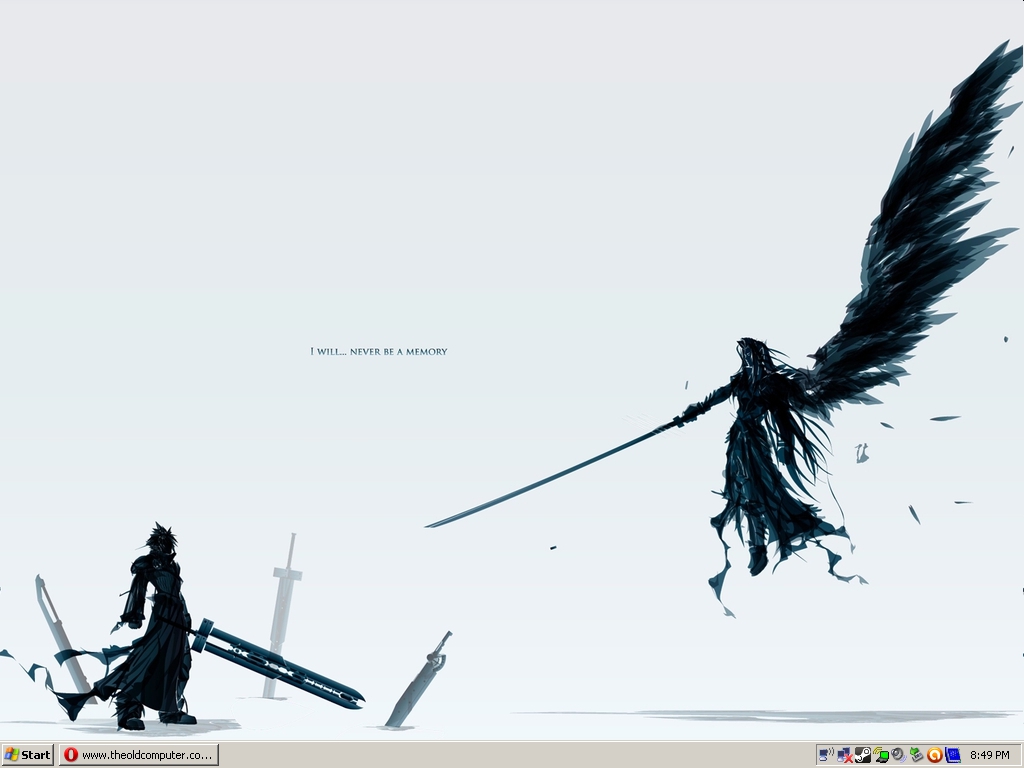Click the empty area of the taskbar

[500, 755]
